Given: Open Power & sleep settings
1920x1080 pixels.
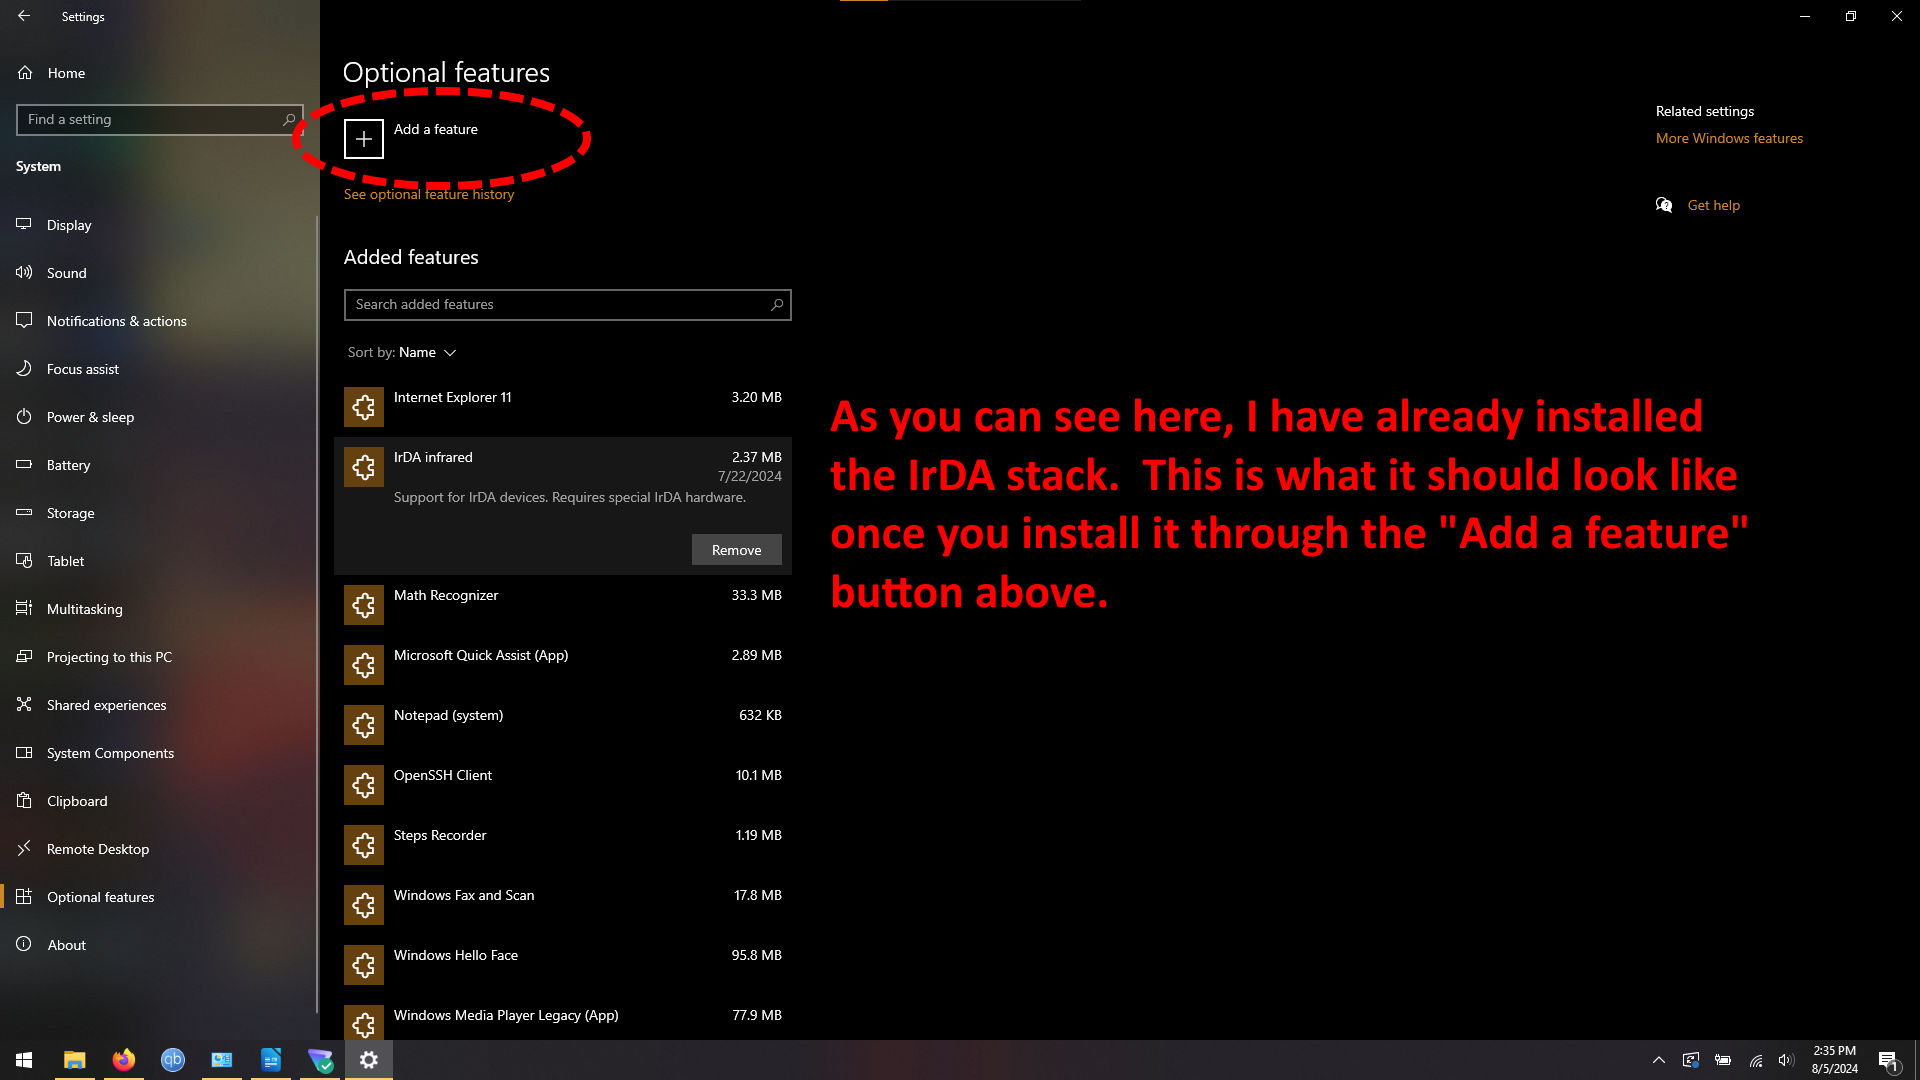Looking at the screenshot, I should tap(160, 417).
